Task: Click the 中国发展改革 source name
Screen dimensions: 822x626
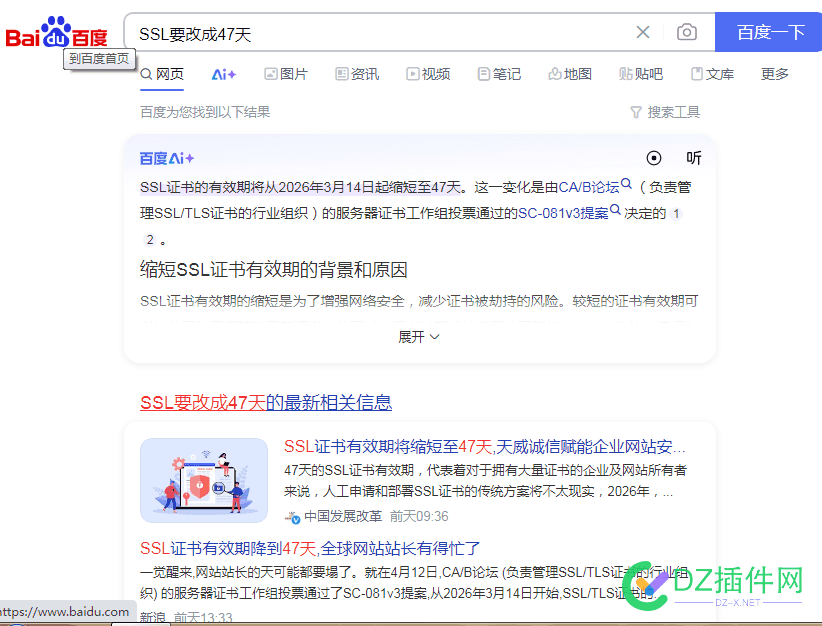Action: click(x=343, y=516)
